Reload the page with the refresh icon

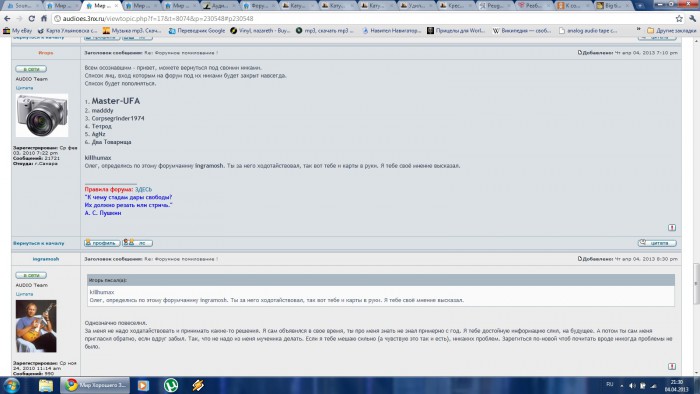31,19
